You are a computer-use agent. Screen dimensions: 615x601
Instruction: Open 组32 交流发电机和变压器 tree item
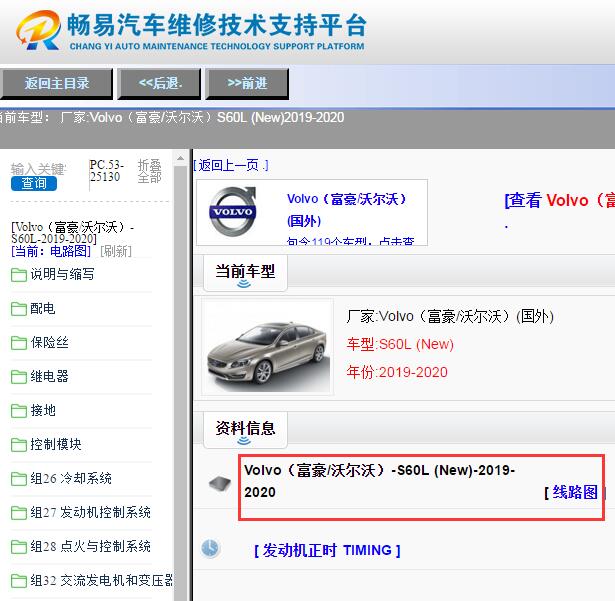[x=102, y=581]
